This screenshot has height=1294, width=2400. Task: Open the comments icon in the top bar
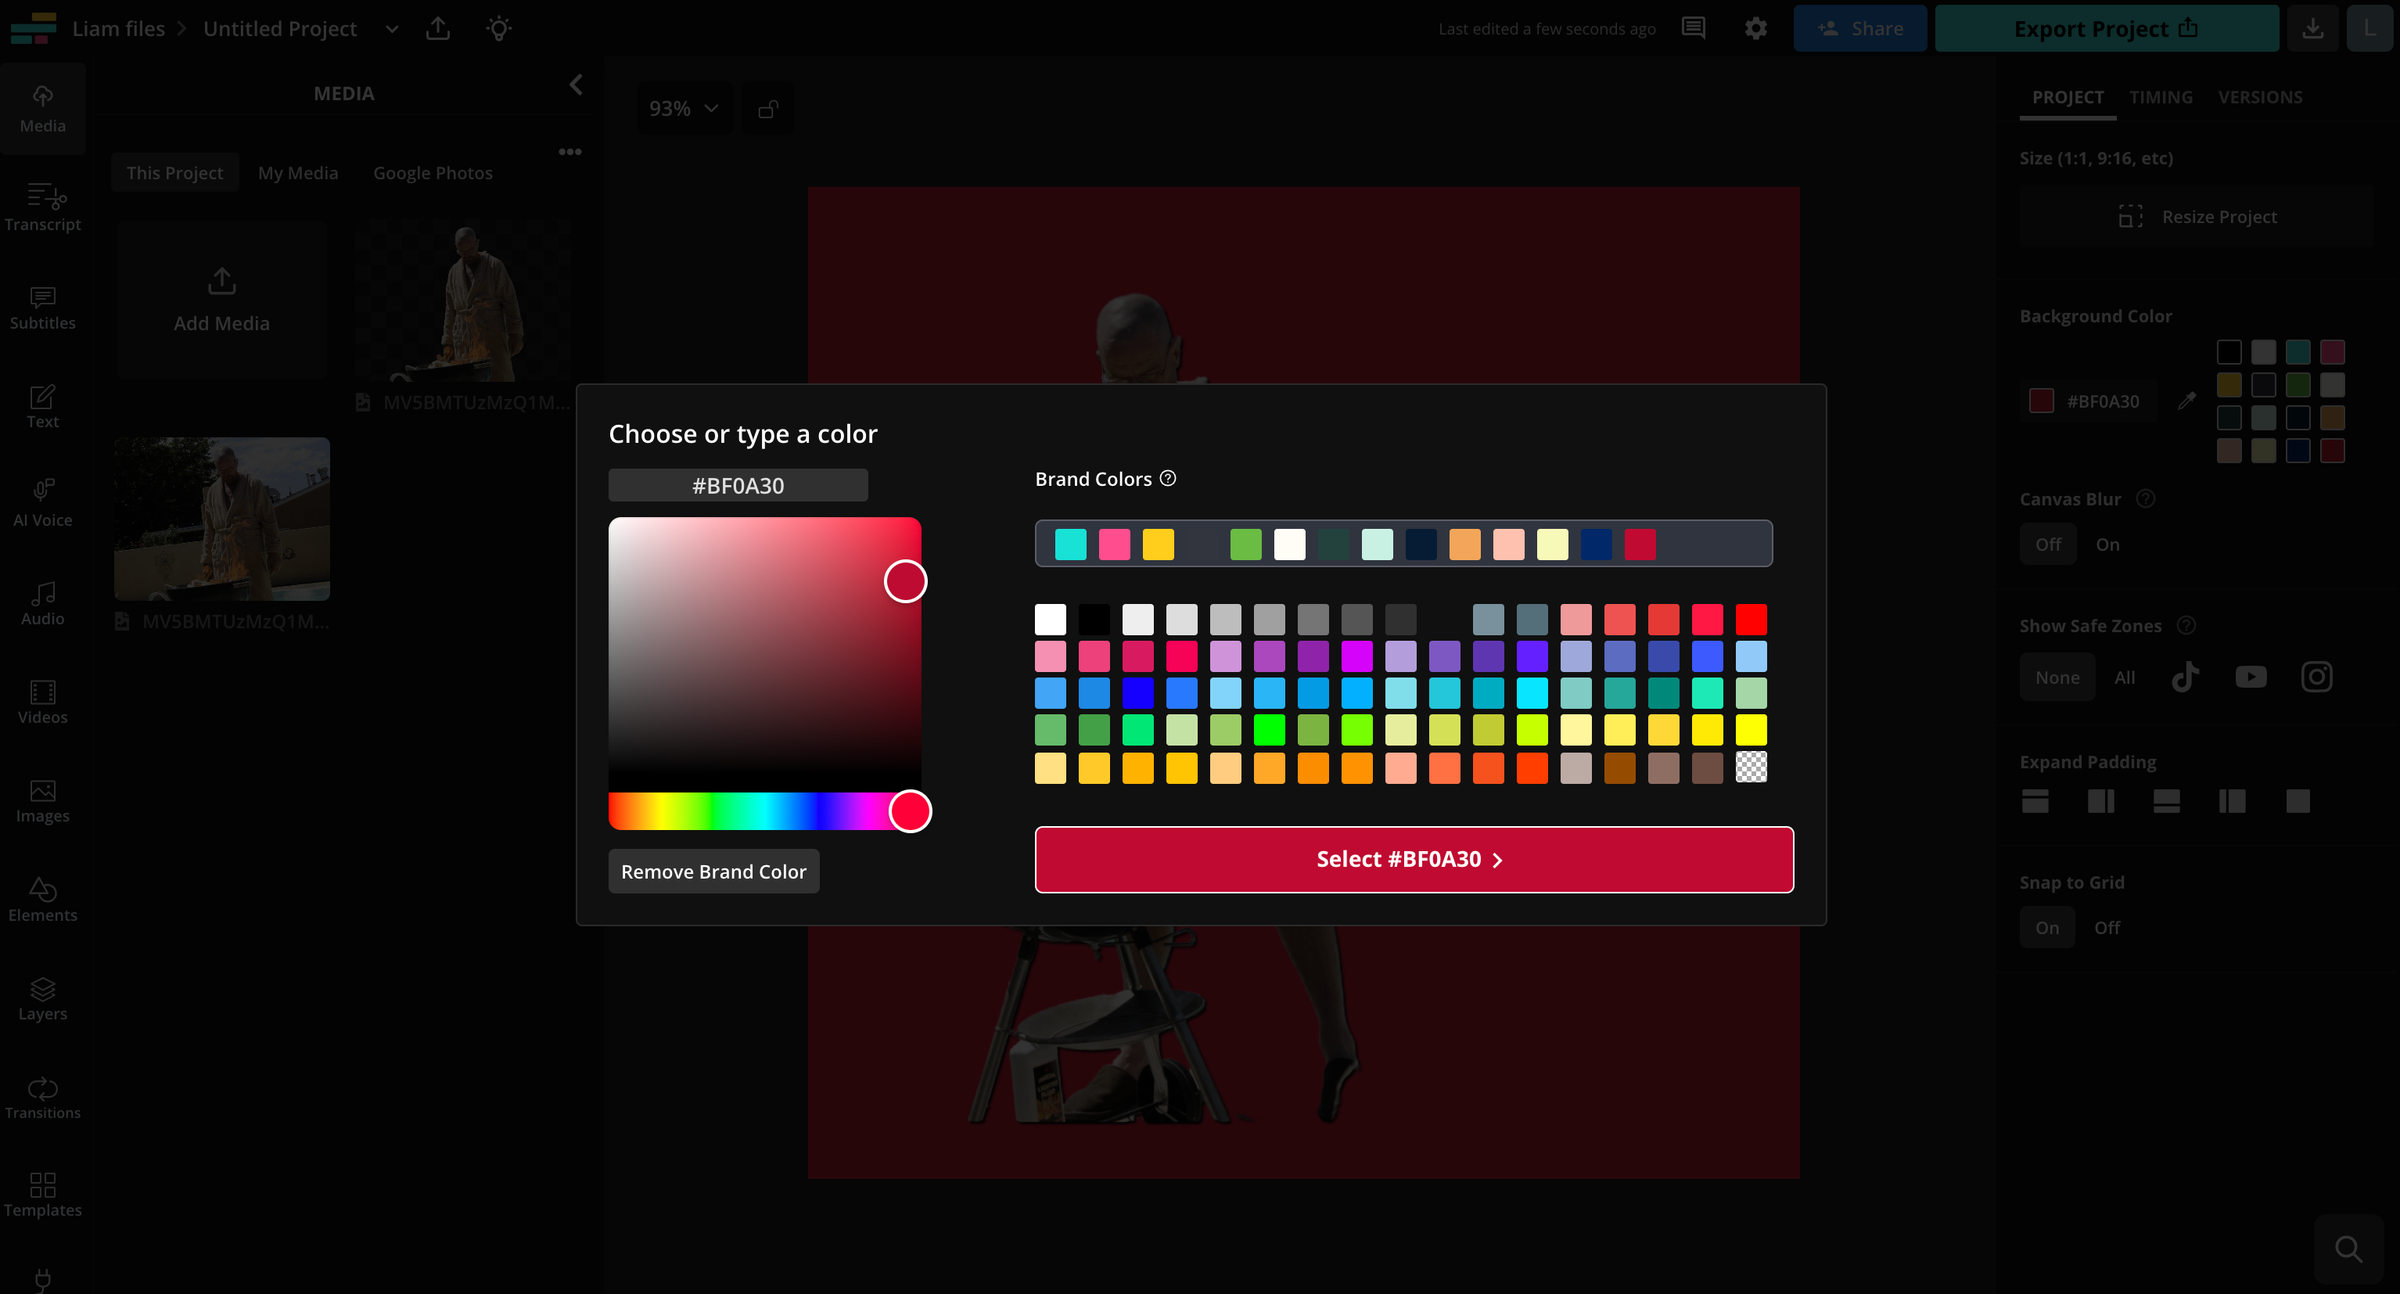click(1693, 28)
